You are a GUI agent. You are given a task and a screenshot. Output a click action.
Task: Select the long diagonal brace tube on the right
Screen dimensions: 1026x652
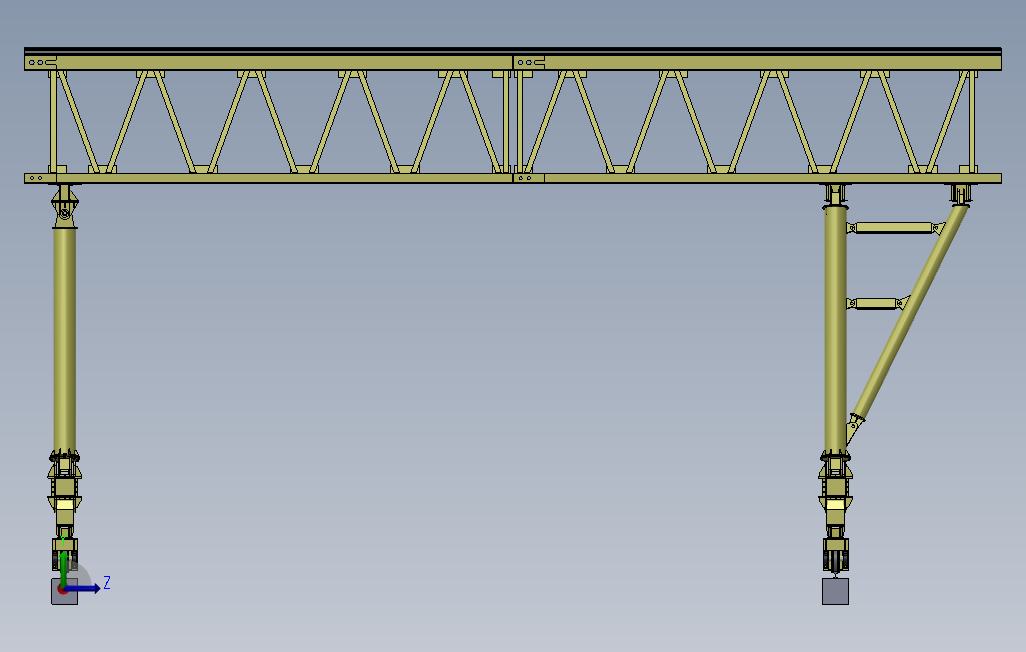coord(910,313)
